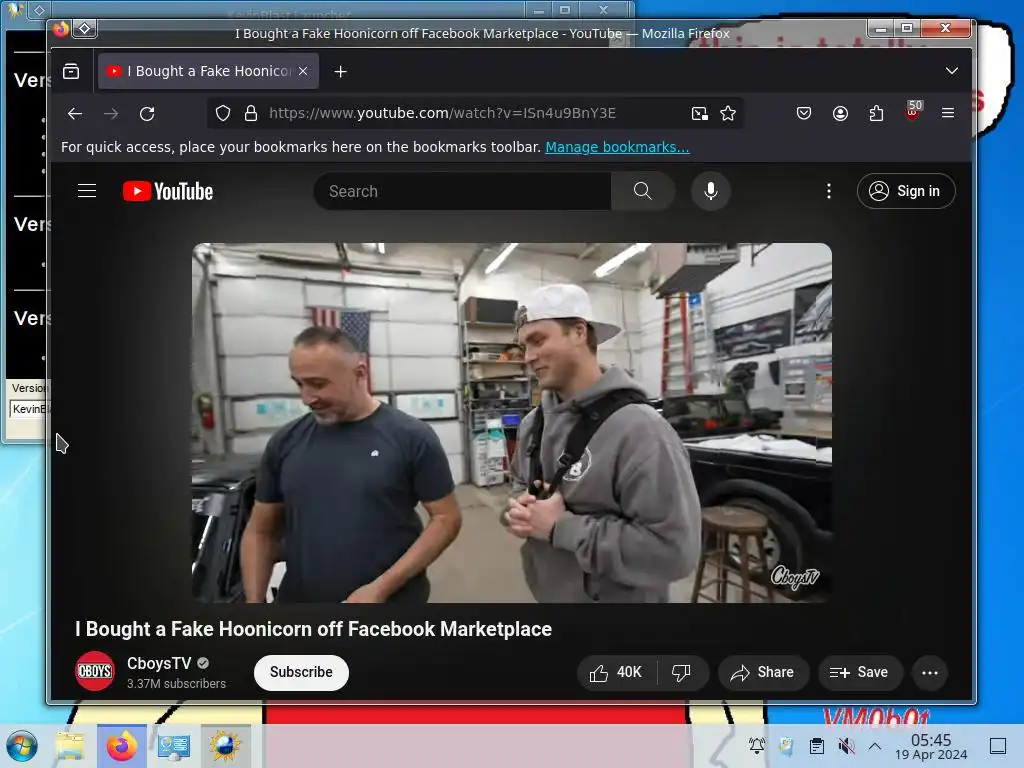Screen dimensions: 1024x768
Task: Open the tracking protection shield icon
Action: pyautogui.click(x=223, y=114)
